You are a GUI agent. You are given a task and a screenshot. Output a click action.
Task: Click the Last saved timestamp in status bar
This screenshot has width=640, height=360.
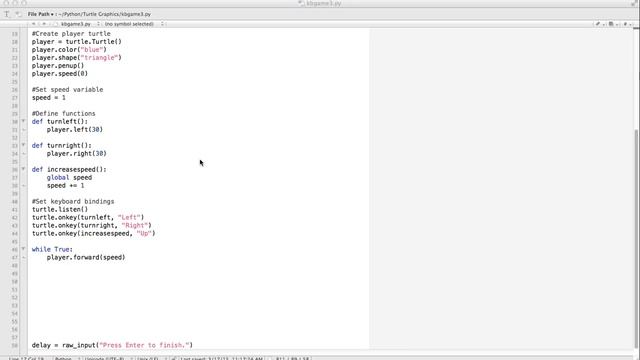pyautogui.click(x=222, y=358)
